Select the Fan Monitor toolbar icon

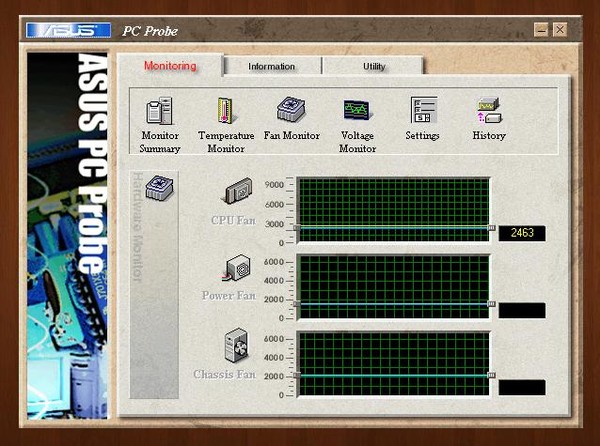[x=291, y=109]
